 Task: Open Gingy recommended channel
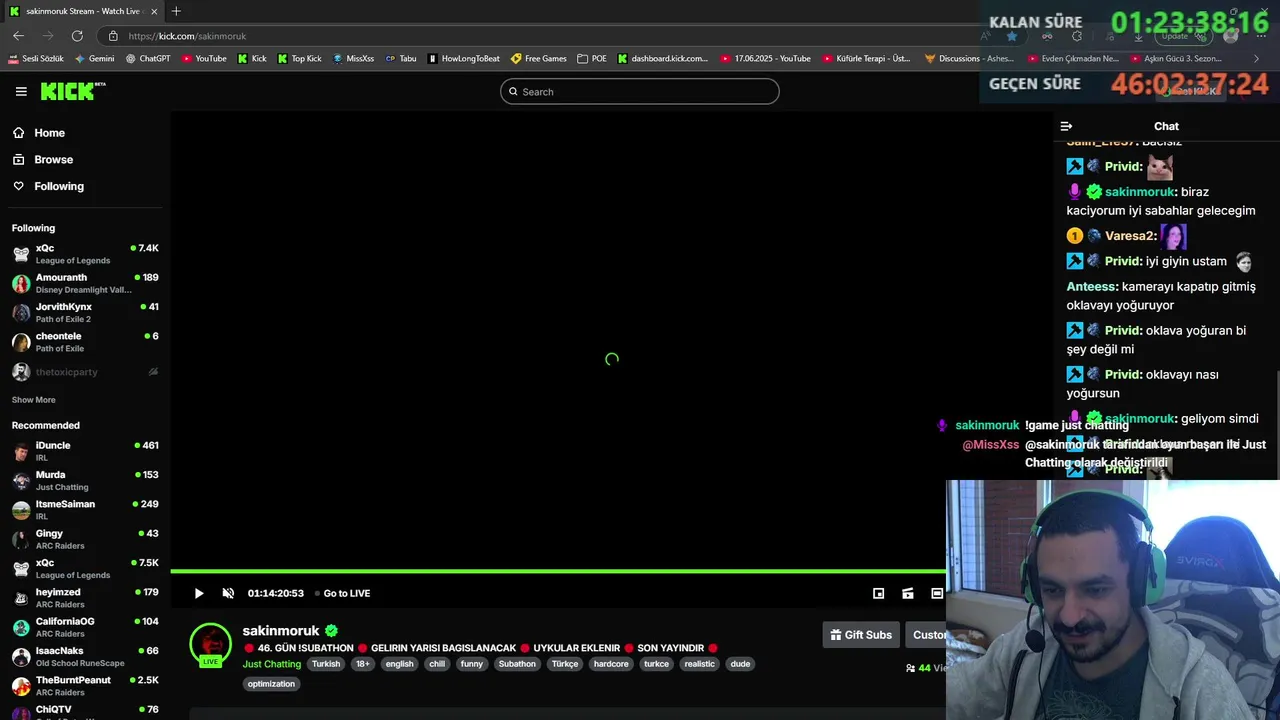pos(85,539)
